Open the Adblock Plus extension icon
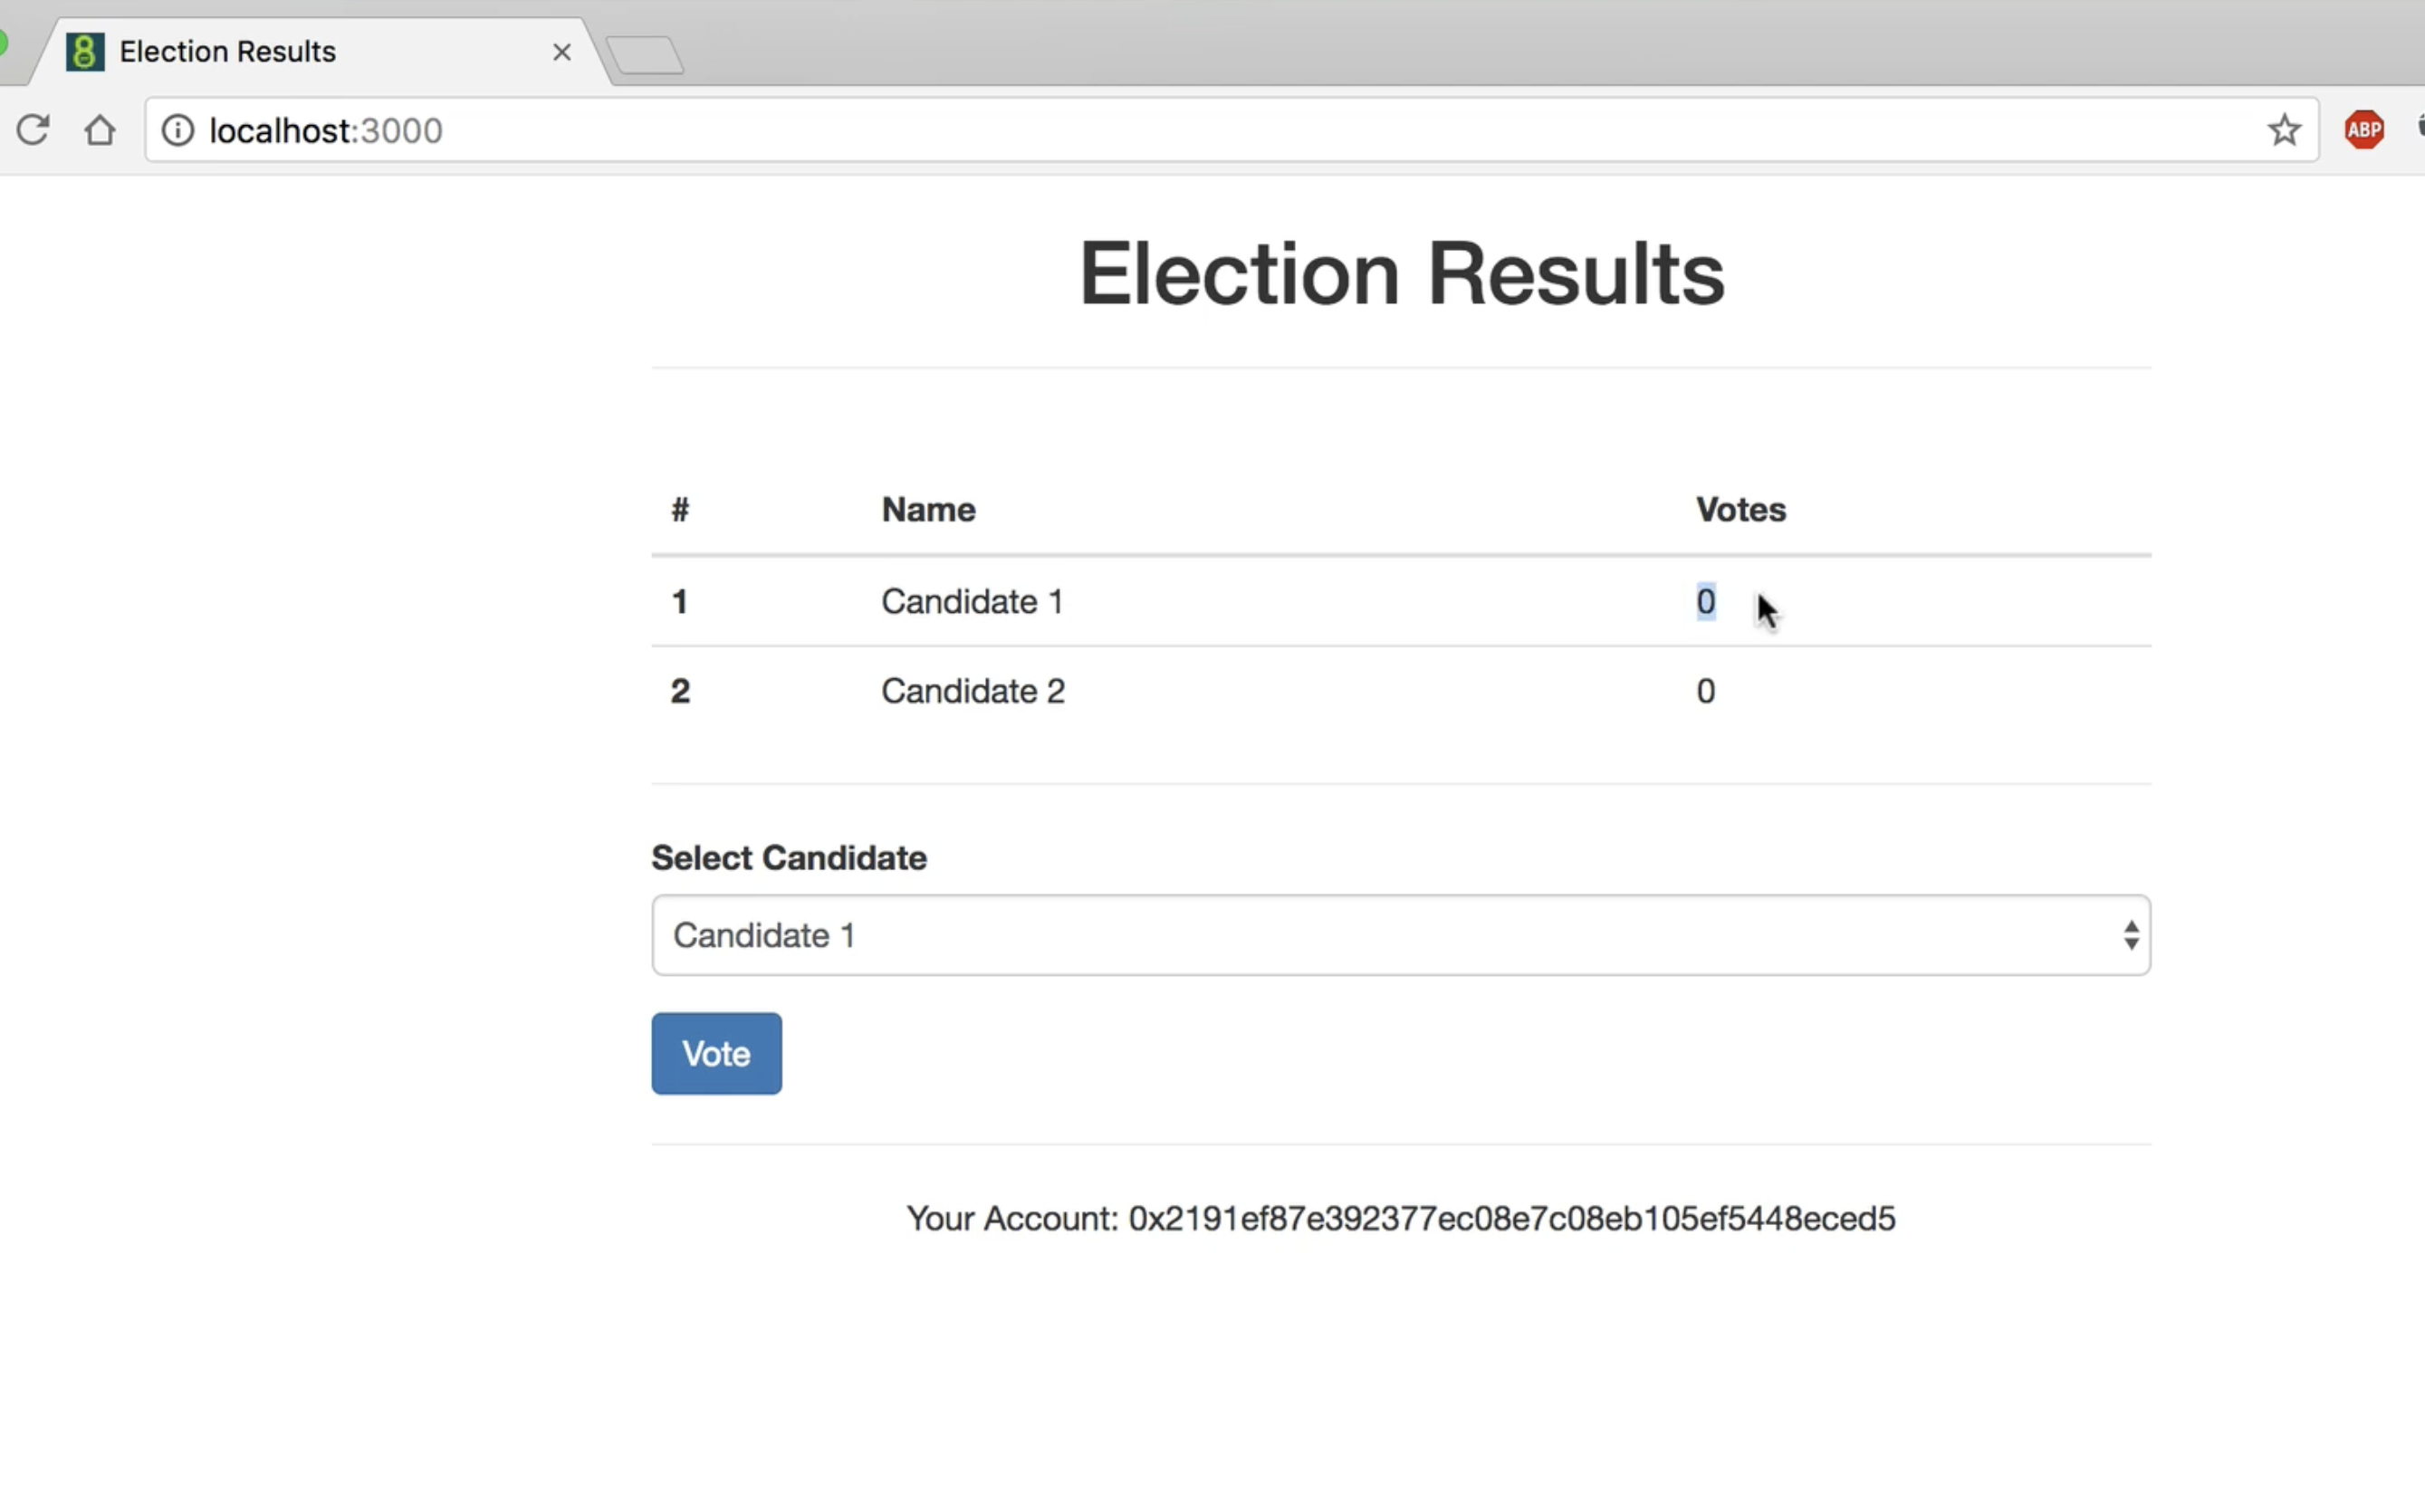The image size is (2425, 1512). click(2363, 130)
